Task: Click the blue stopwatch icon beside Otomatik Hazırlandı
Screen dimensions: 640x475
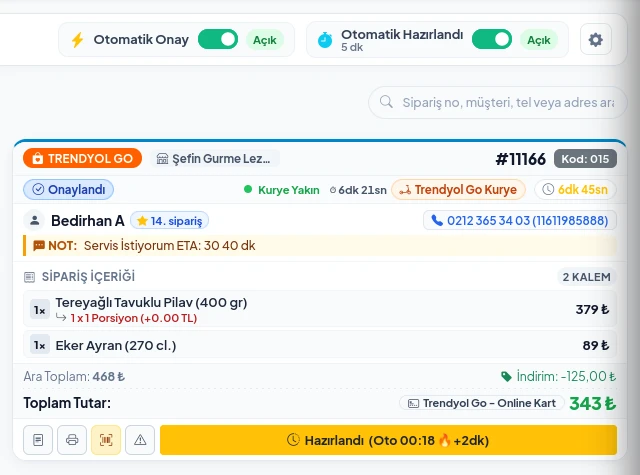Action: (x=325, y=40)
